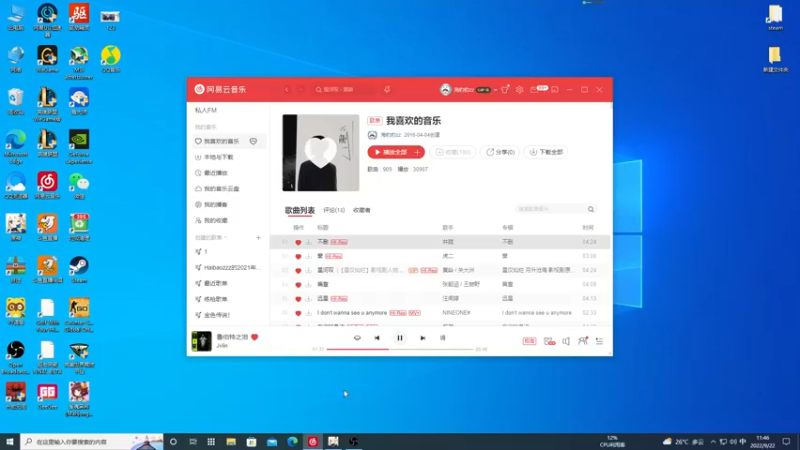Open the sound quality selector in player bar
The height and width of the screenshot is (450, 800).
529,341
